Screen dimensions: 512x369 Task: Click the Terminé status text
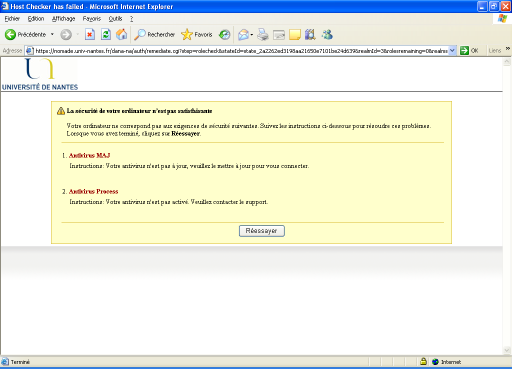(x=20, y=362)
